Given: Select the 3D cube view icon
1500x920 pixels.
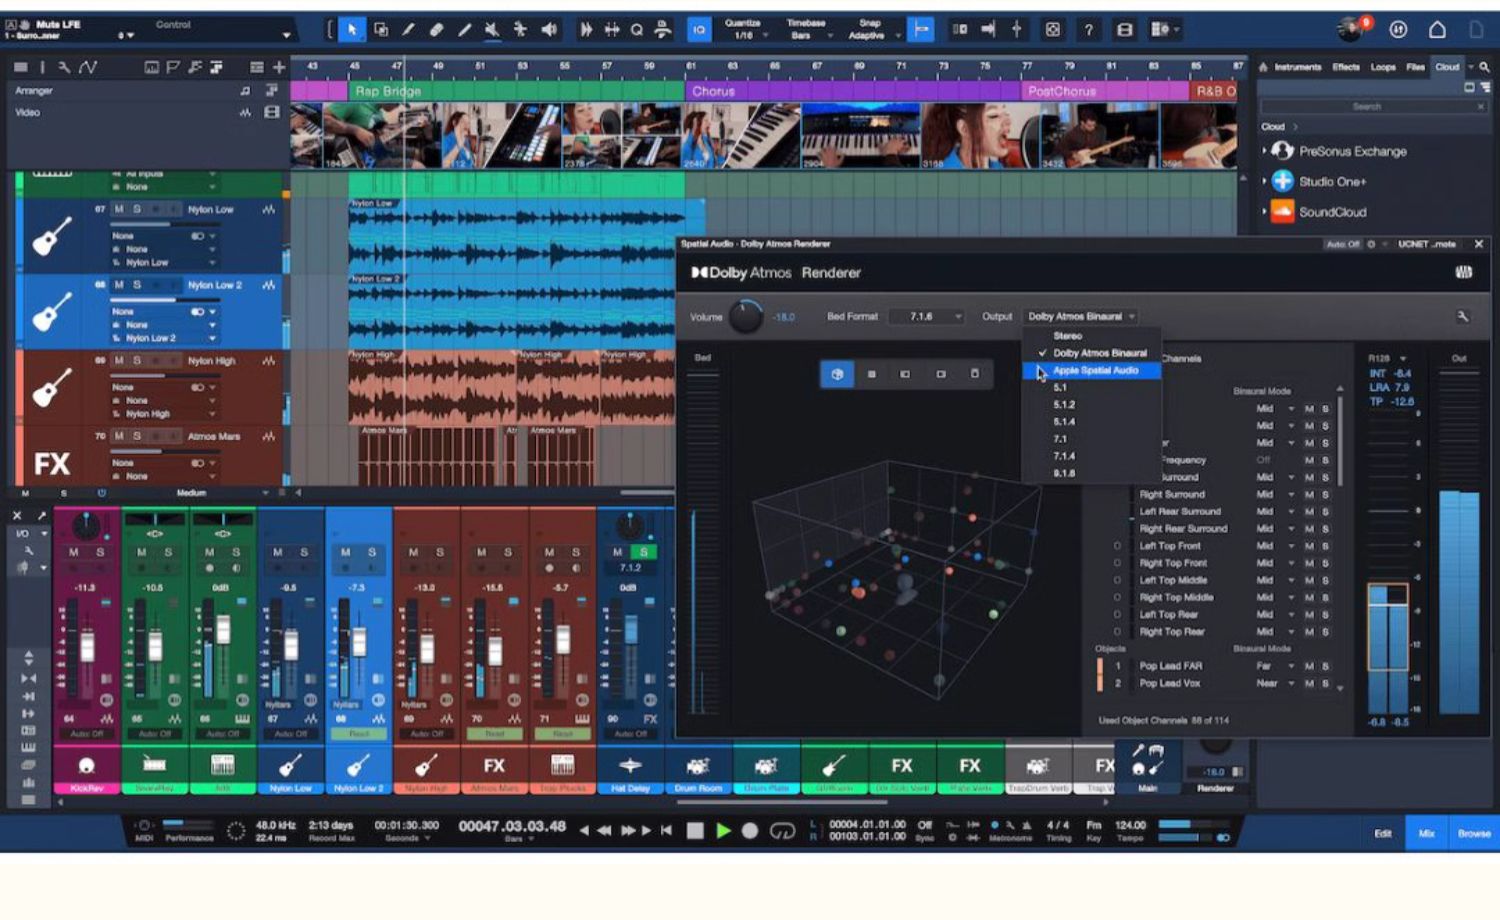Looking at the screenshot, I should click(x=837, y=374).
